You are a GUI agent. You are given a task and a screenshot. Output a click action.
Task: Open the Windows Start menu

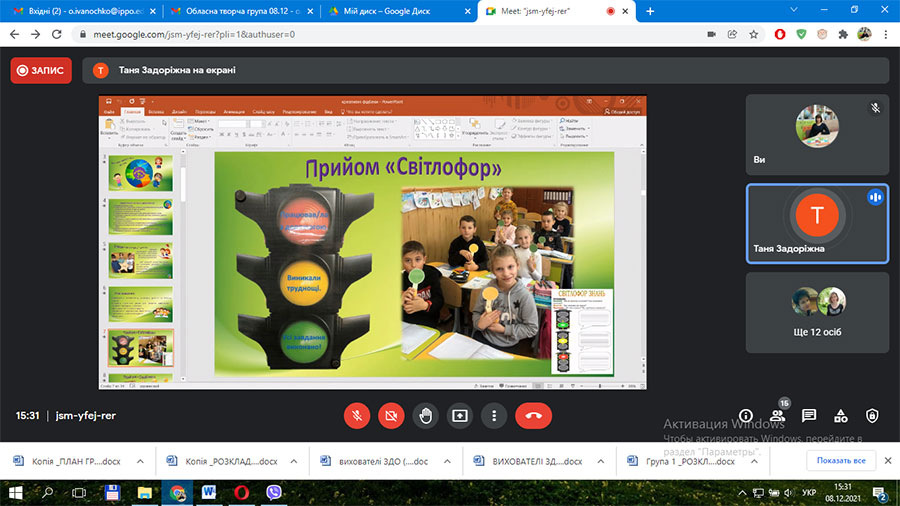[x=15, y=492]
